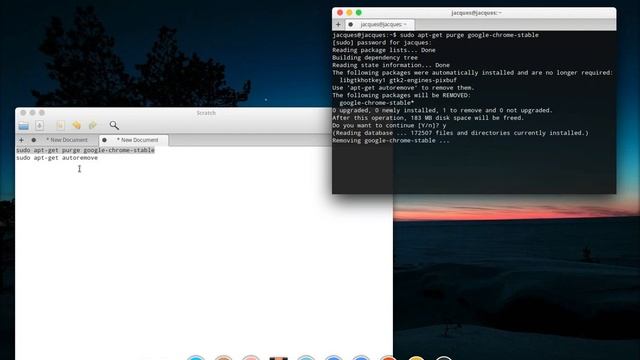The image size is (640, 360).
Task: Click the terminal window title 'jacques@jacques: ~'
Action: tap(476, 13)
